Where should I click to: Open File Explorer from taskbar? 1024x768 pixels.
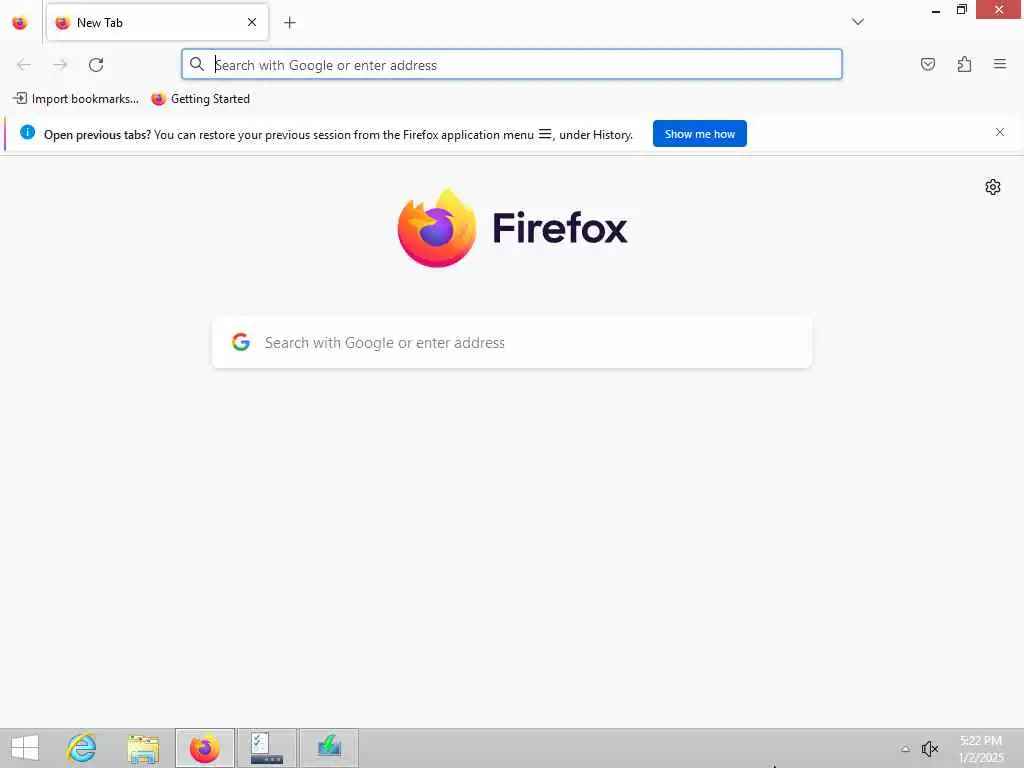pyautogui.click(x=143, y=748)
